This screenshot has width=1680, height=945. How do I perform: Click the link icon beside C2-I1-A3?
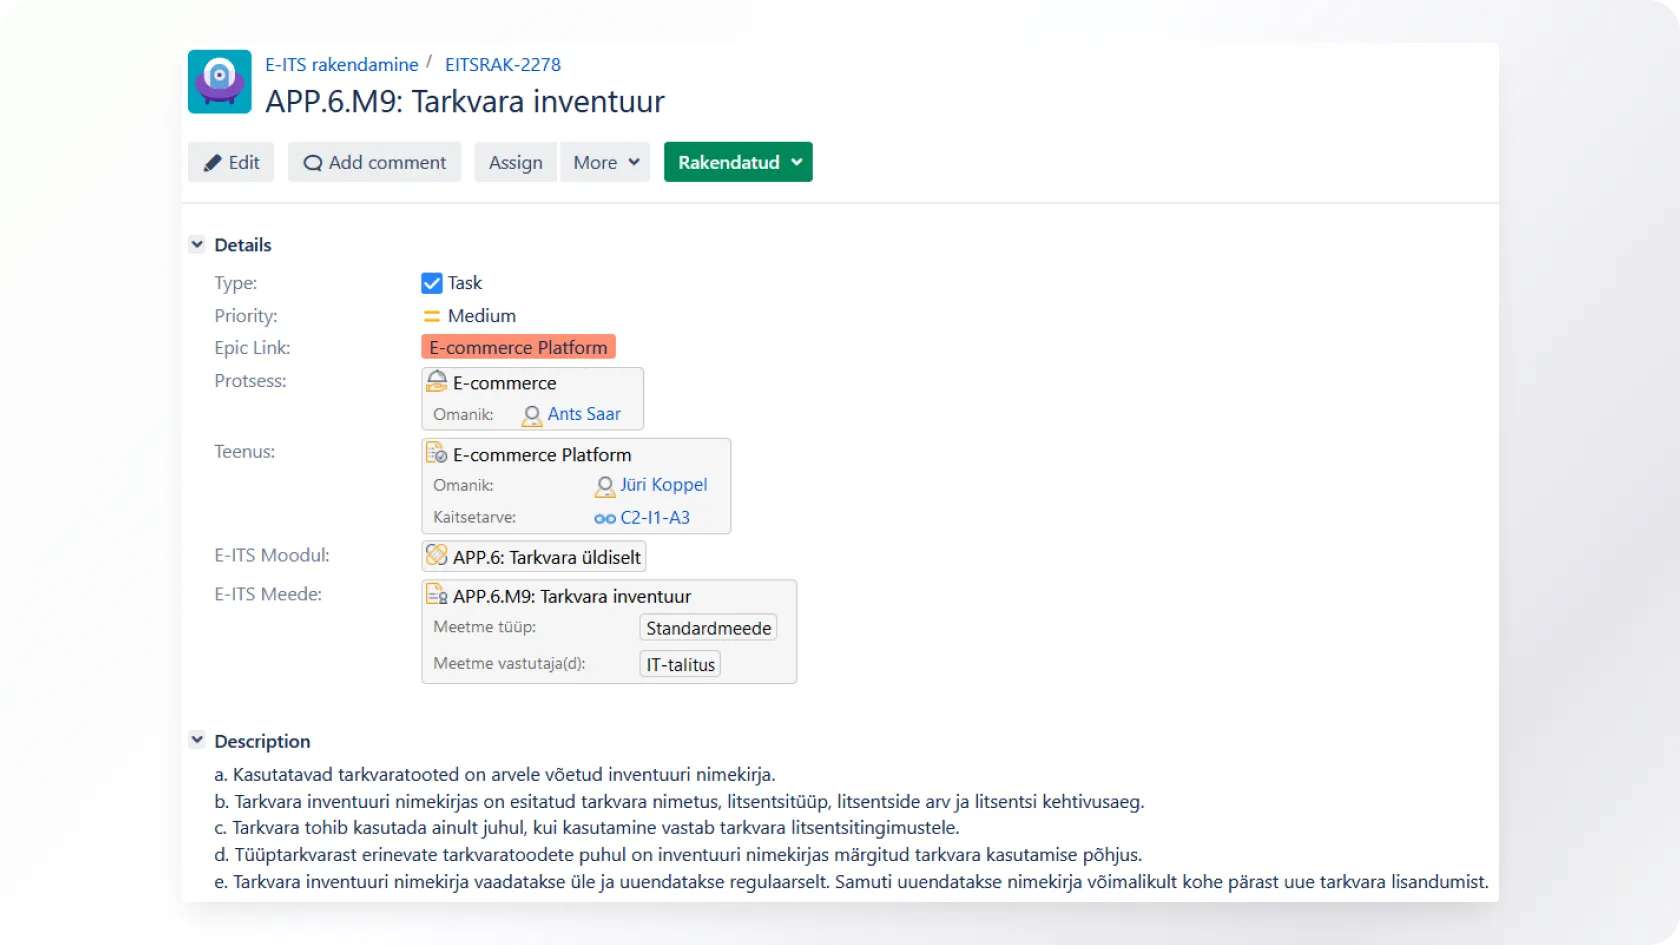pos(605,518)
